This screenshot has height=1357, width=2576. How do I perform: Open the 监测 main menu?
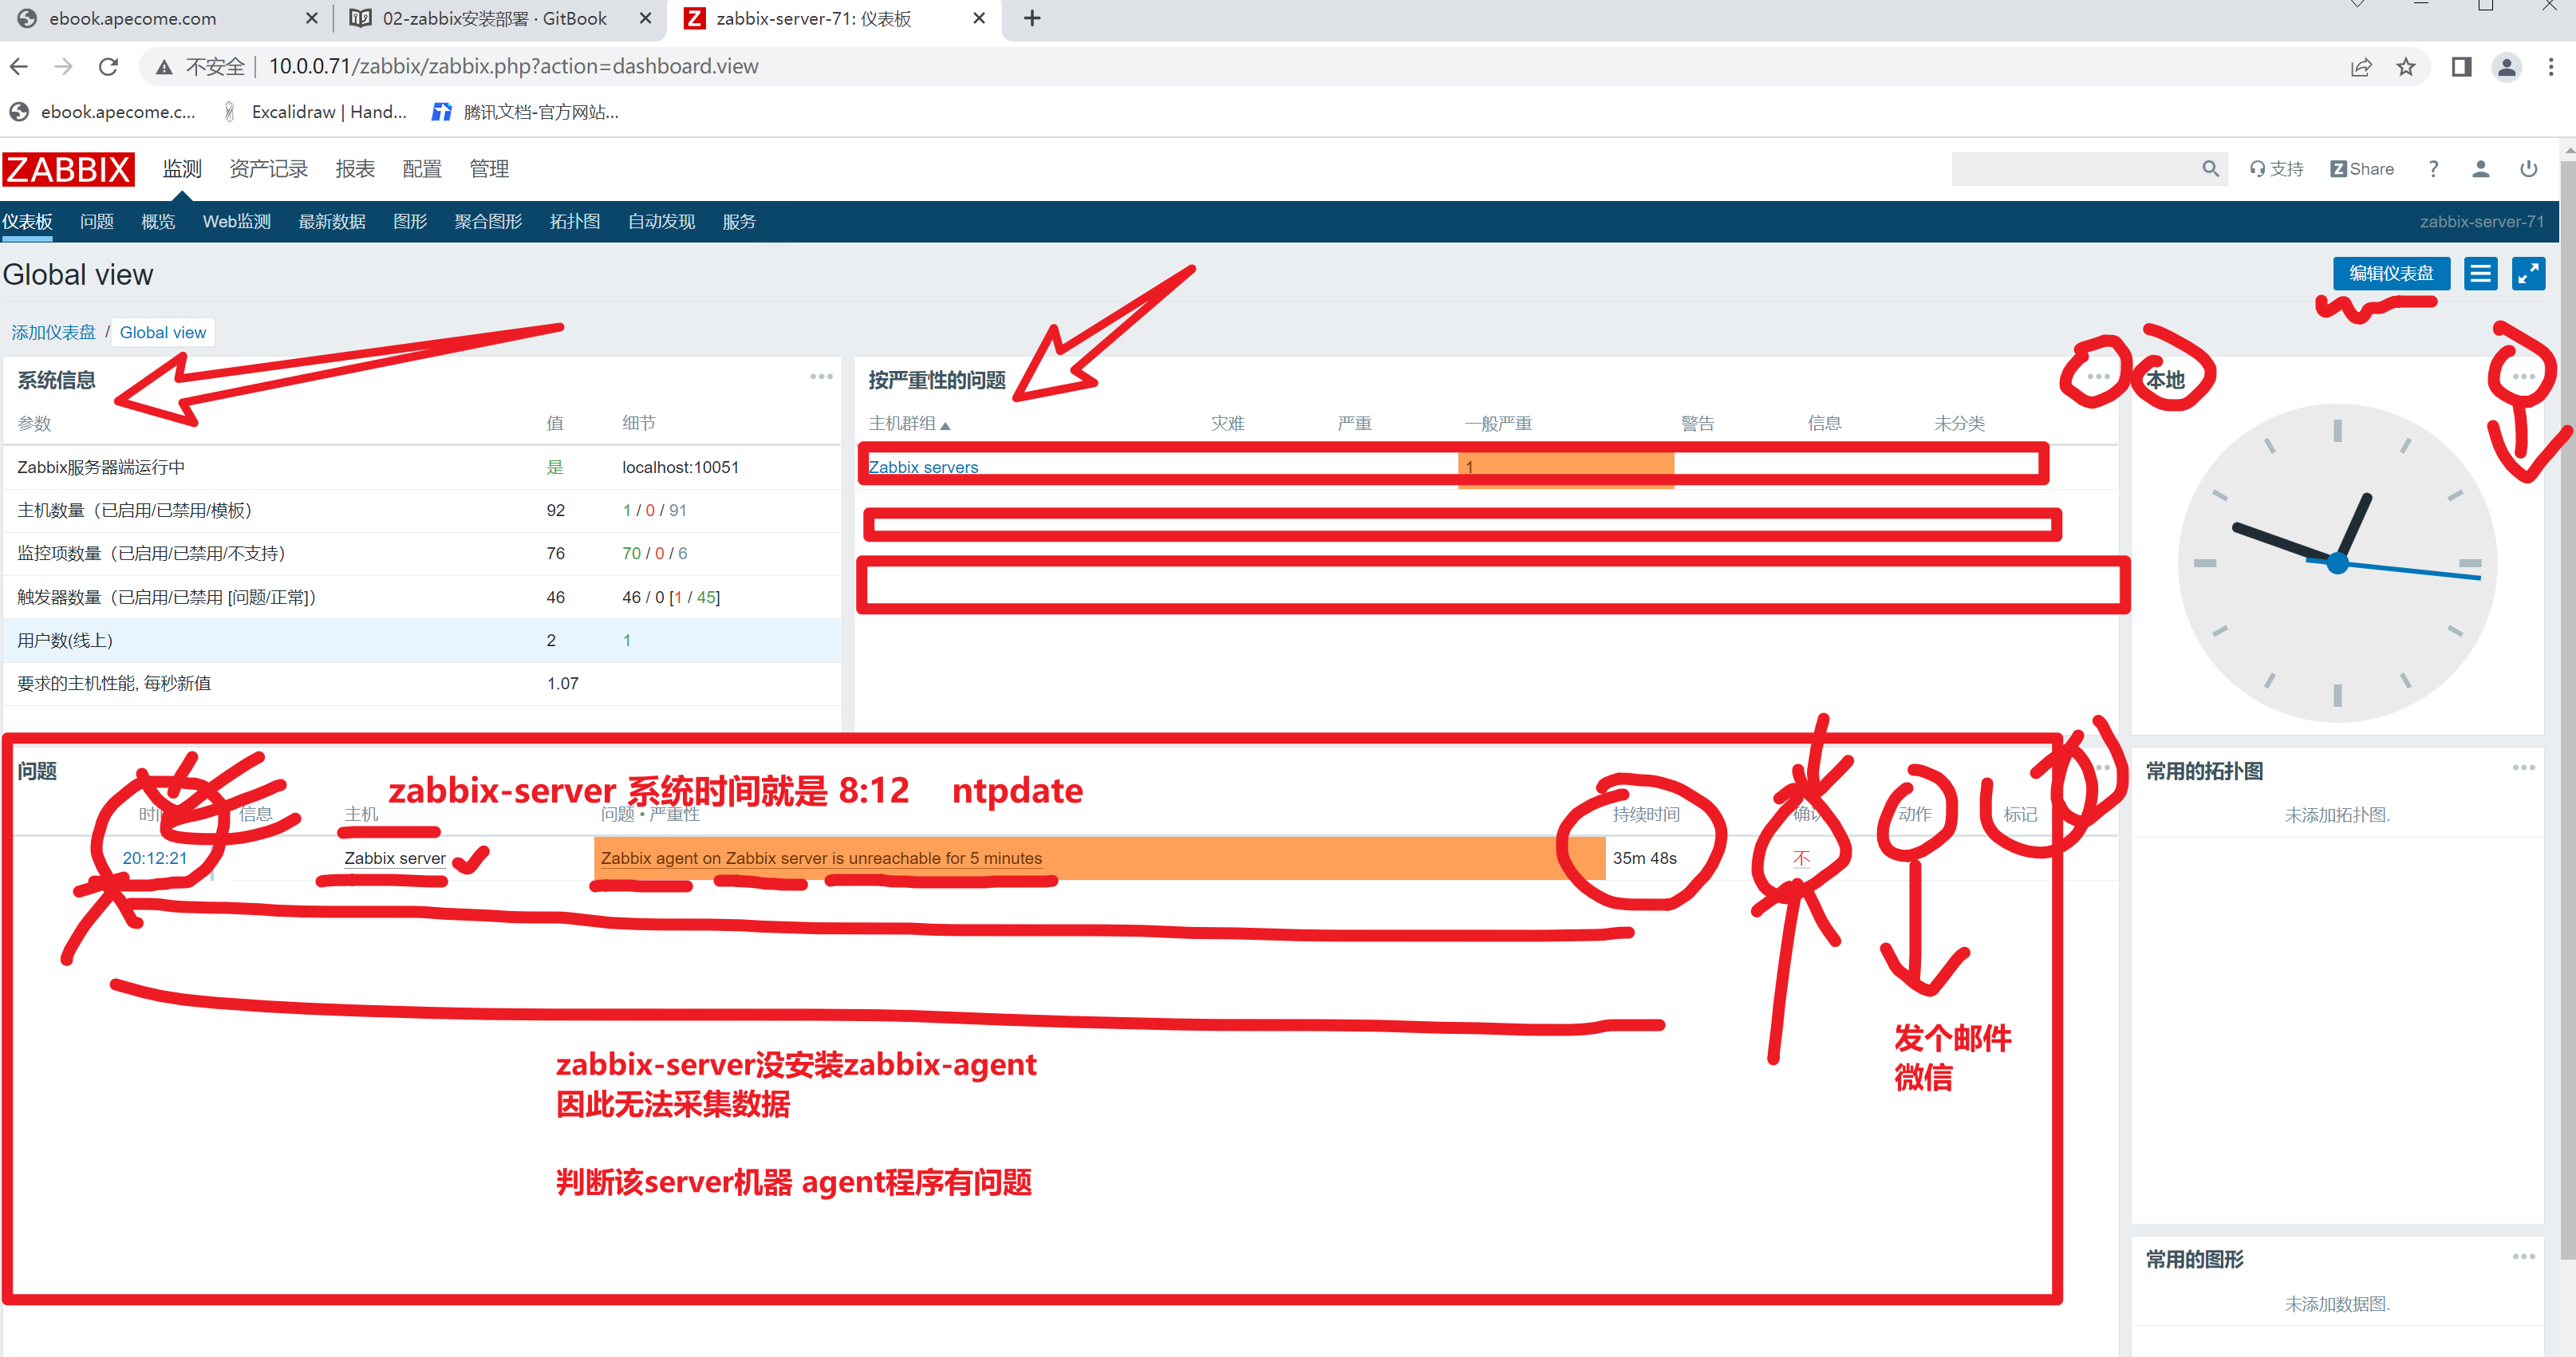click(182, 169)
